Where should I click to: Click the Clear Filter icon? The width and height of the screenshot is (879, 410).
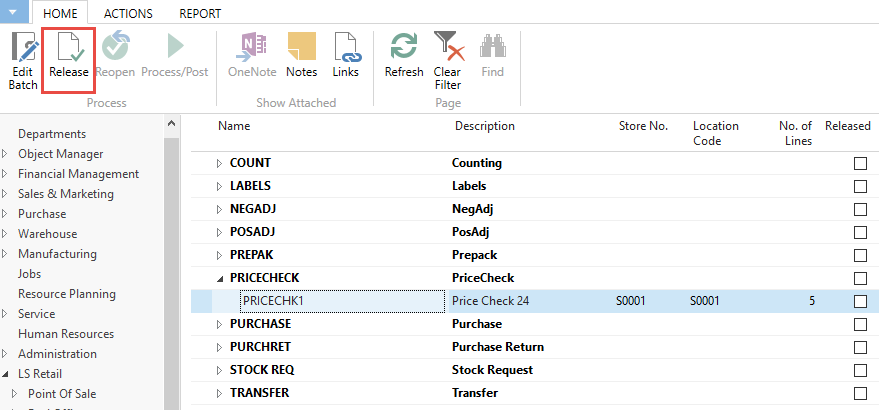coord(447,48)
